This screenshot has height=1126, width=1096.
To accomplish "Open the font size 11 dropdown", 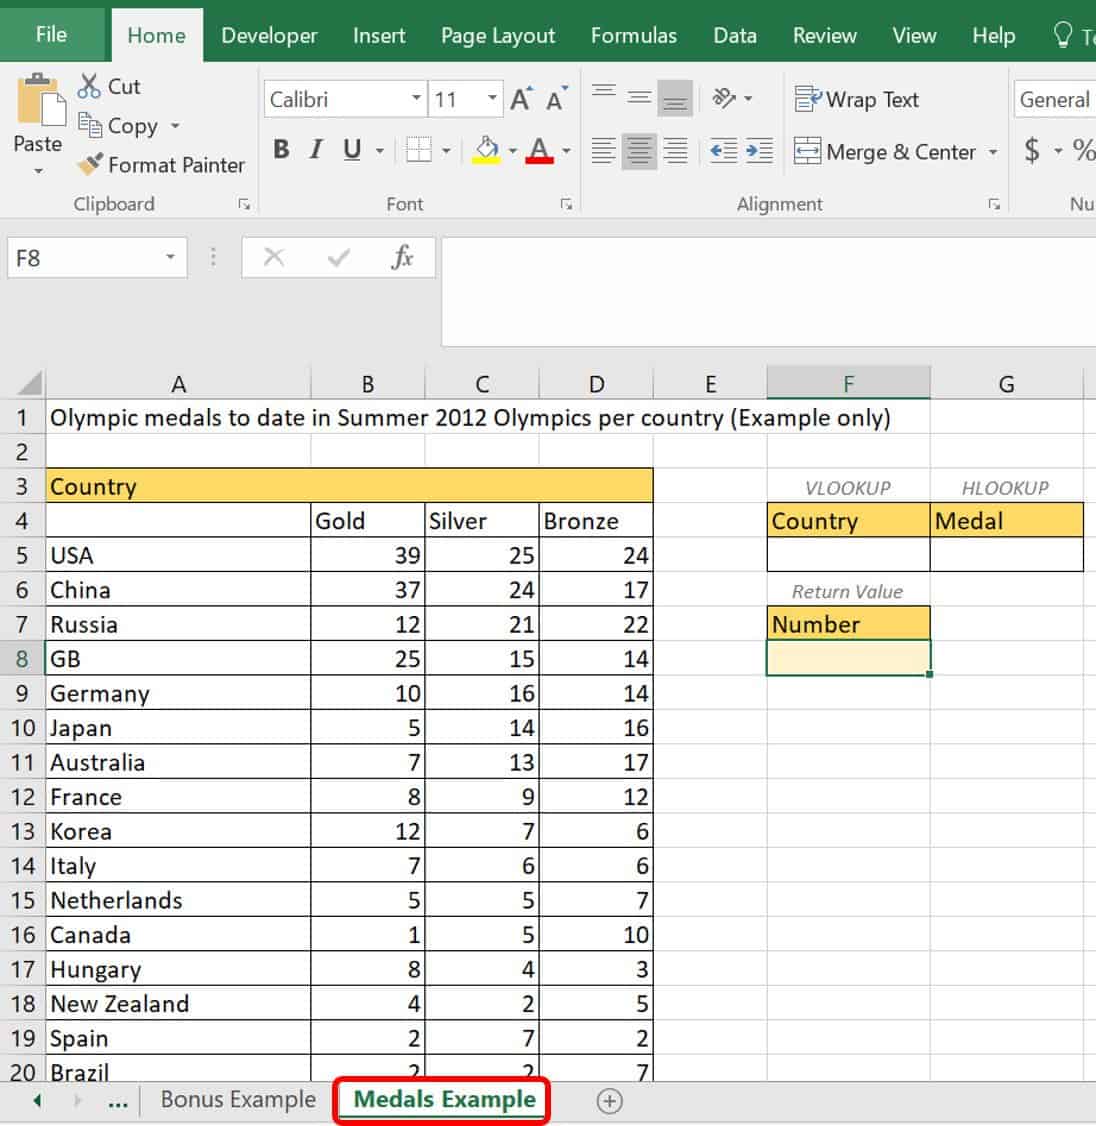I will coord(492,98).
